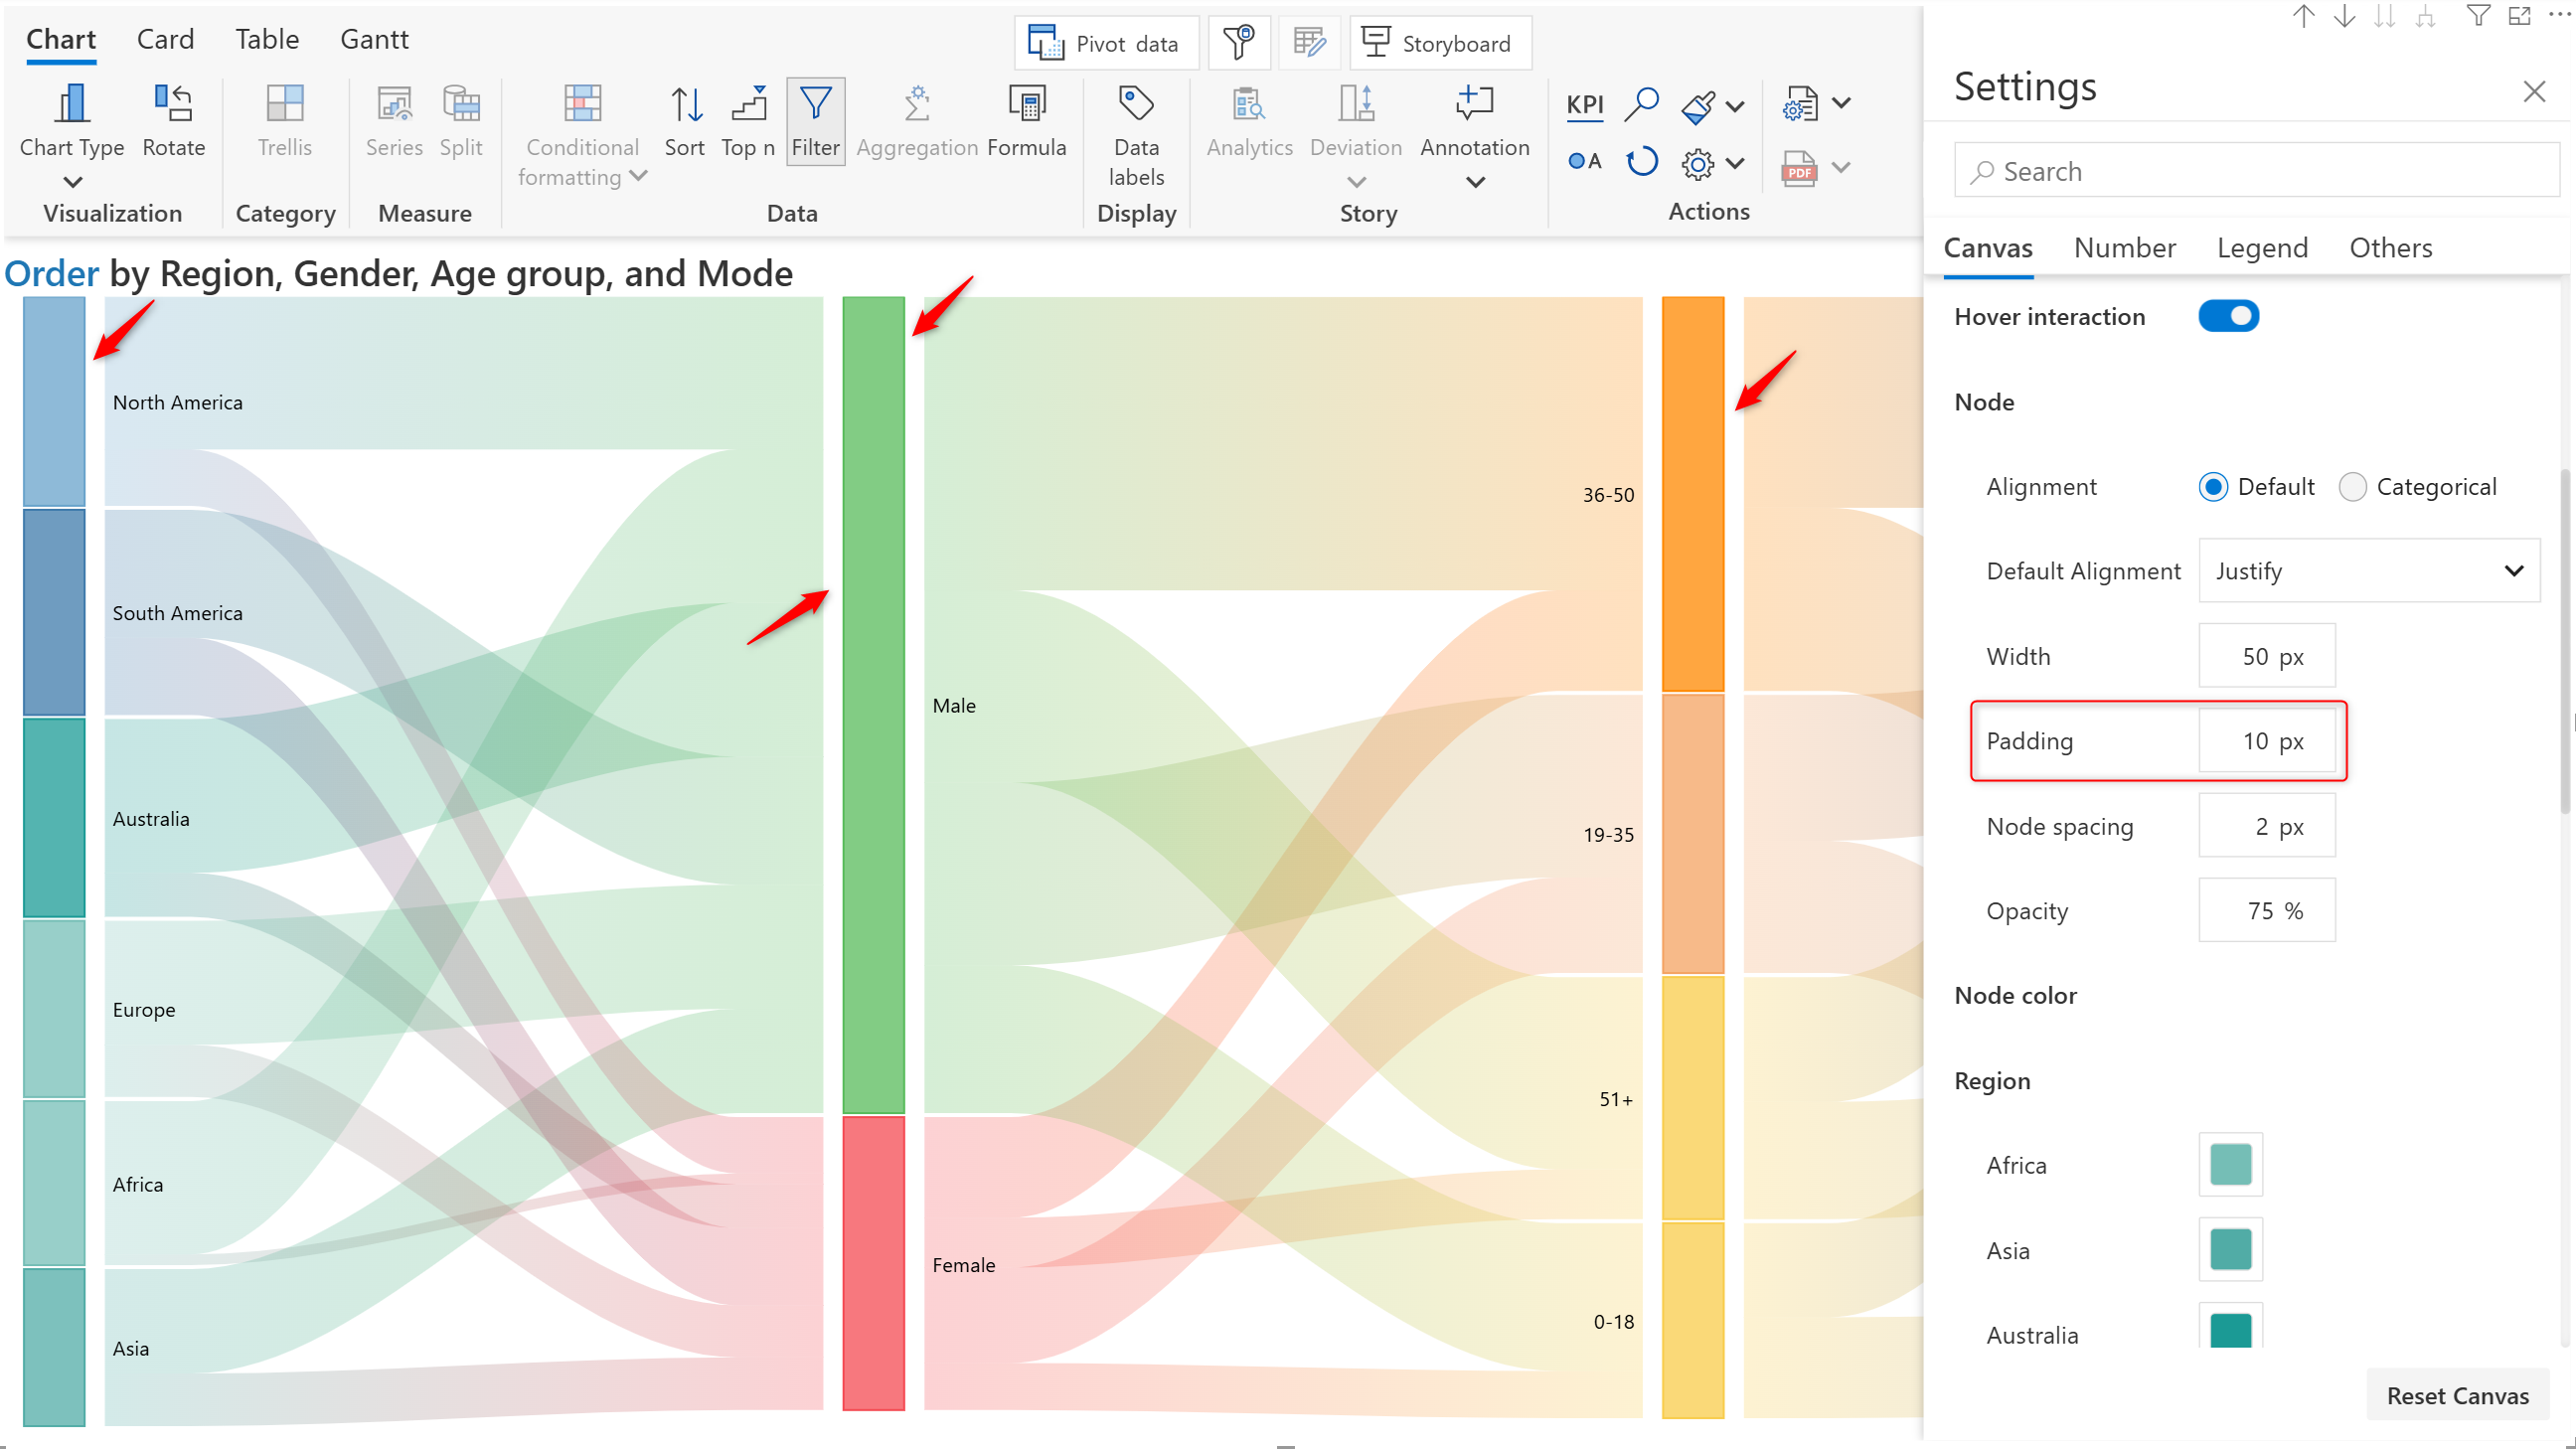Open the Africa region color swatch
Image resolution: width=2576 pixels, height=1449 pixels.
2230,1165
